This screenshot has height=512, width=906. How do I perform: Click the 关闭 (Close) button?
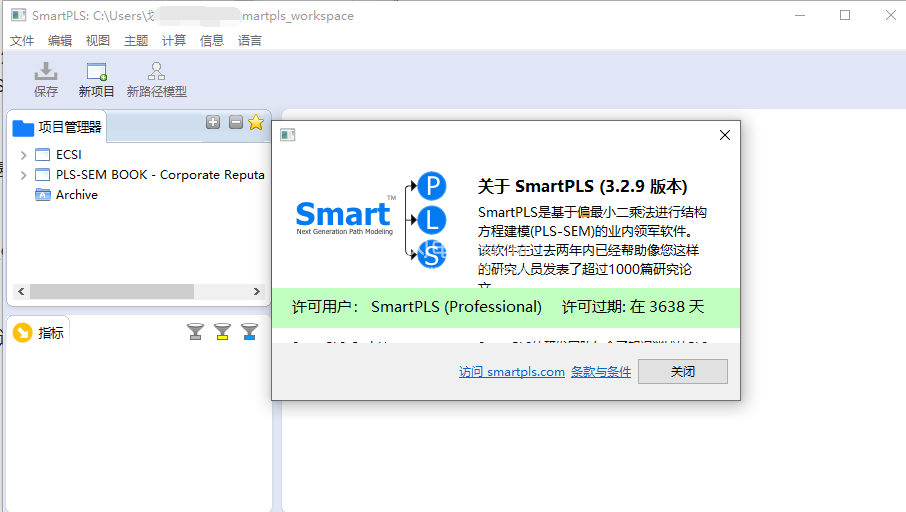pyautogui.click(x=682, y=372)
